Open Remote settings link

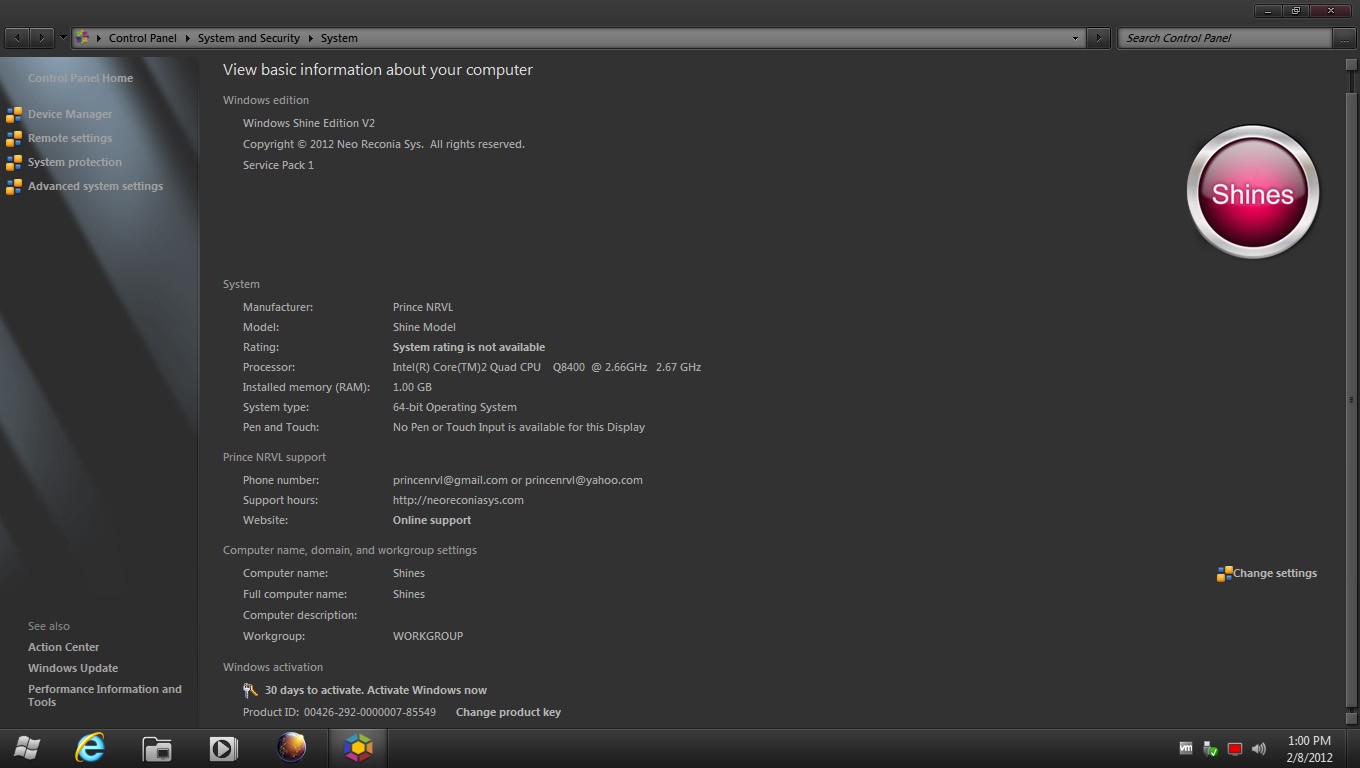[70, 138]
